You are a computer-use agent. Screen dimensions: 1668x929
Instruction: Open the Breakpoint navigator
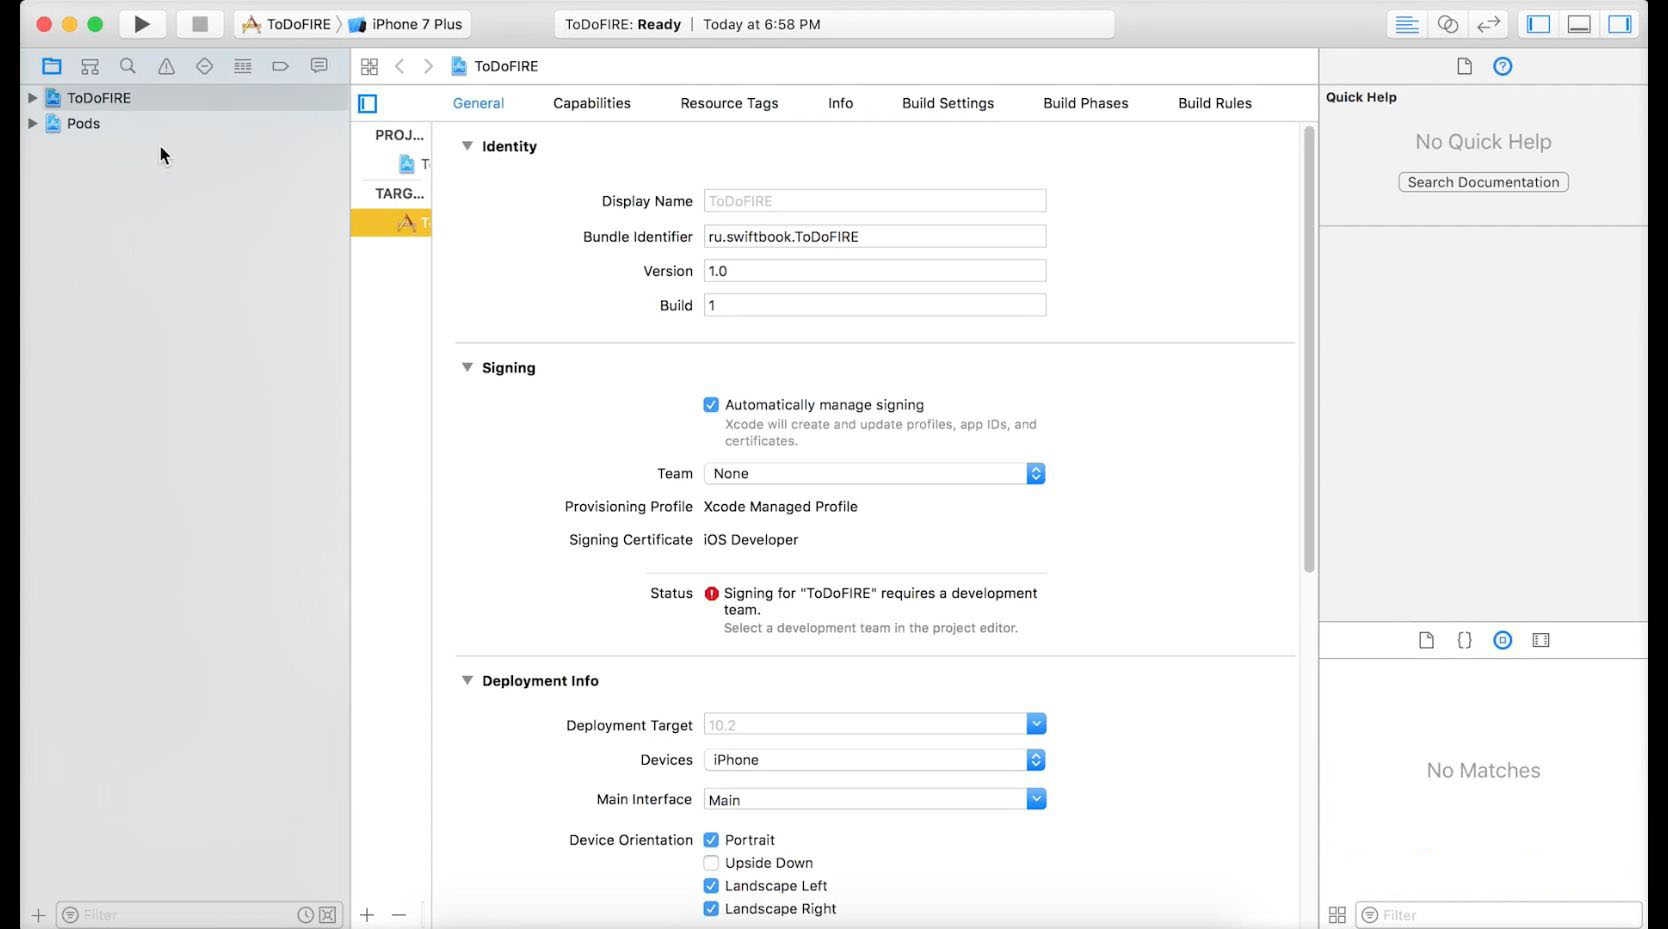pos(280,66)
